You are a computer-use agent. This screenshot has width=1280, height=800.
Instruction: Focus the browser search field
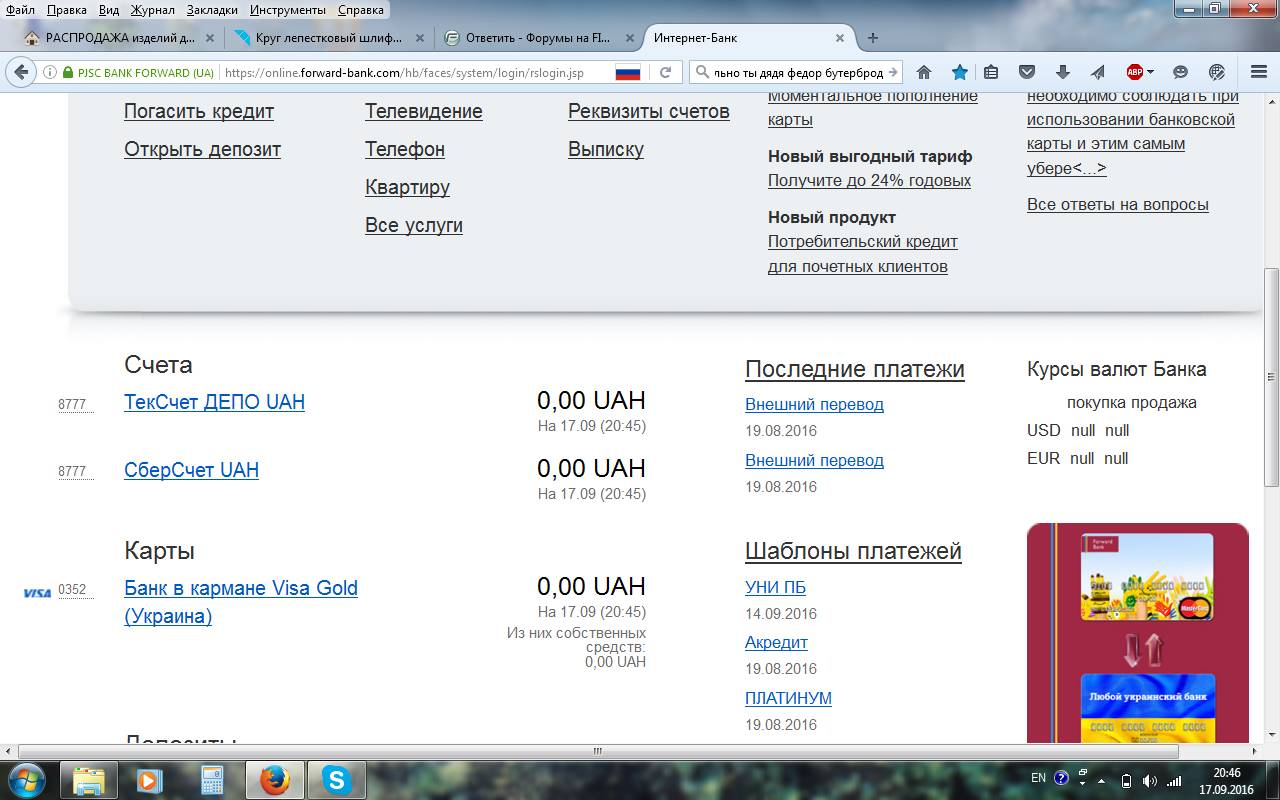(798, 73)
